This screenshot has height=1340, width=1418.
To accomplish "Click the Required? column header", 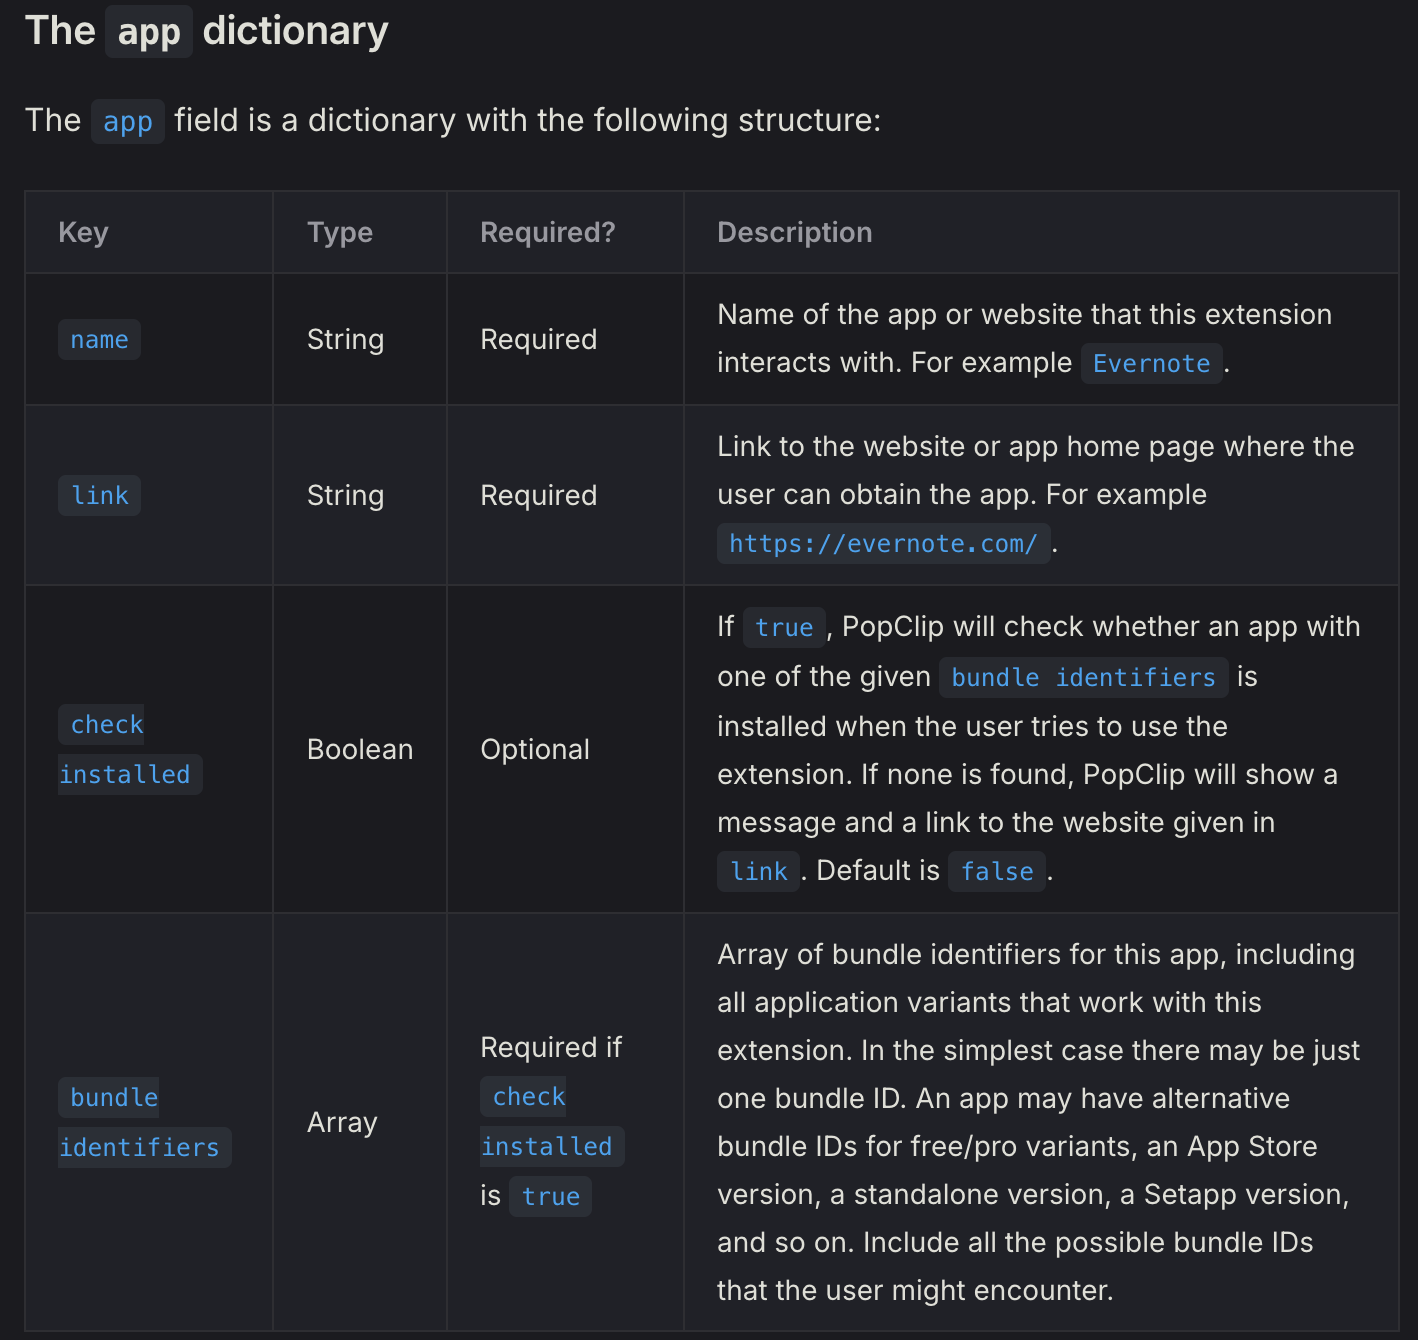I will (x=547, y=232).
